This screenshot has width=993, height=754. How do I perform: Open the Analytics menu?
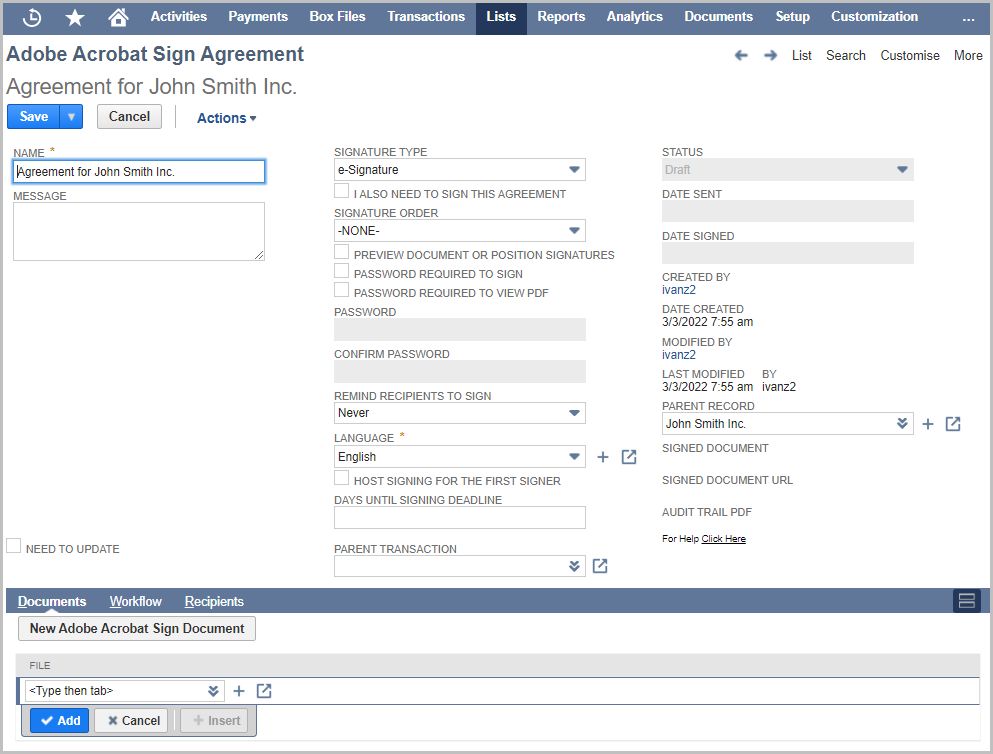[635, 17]
